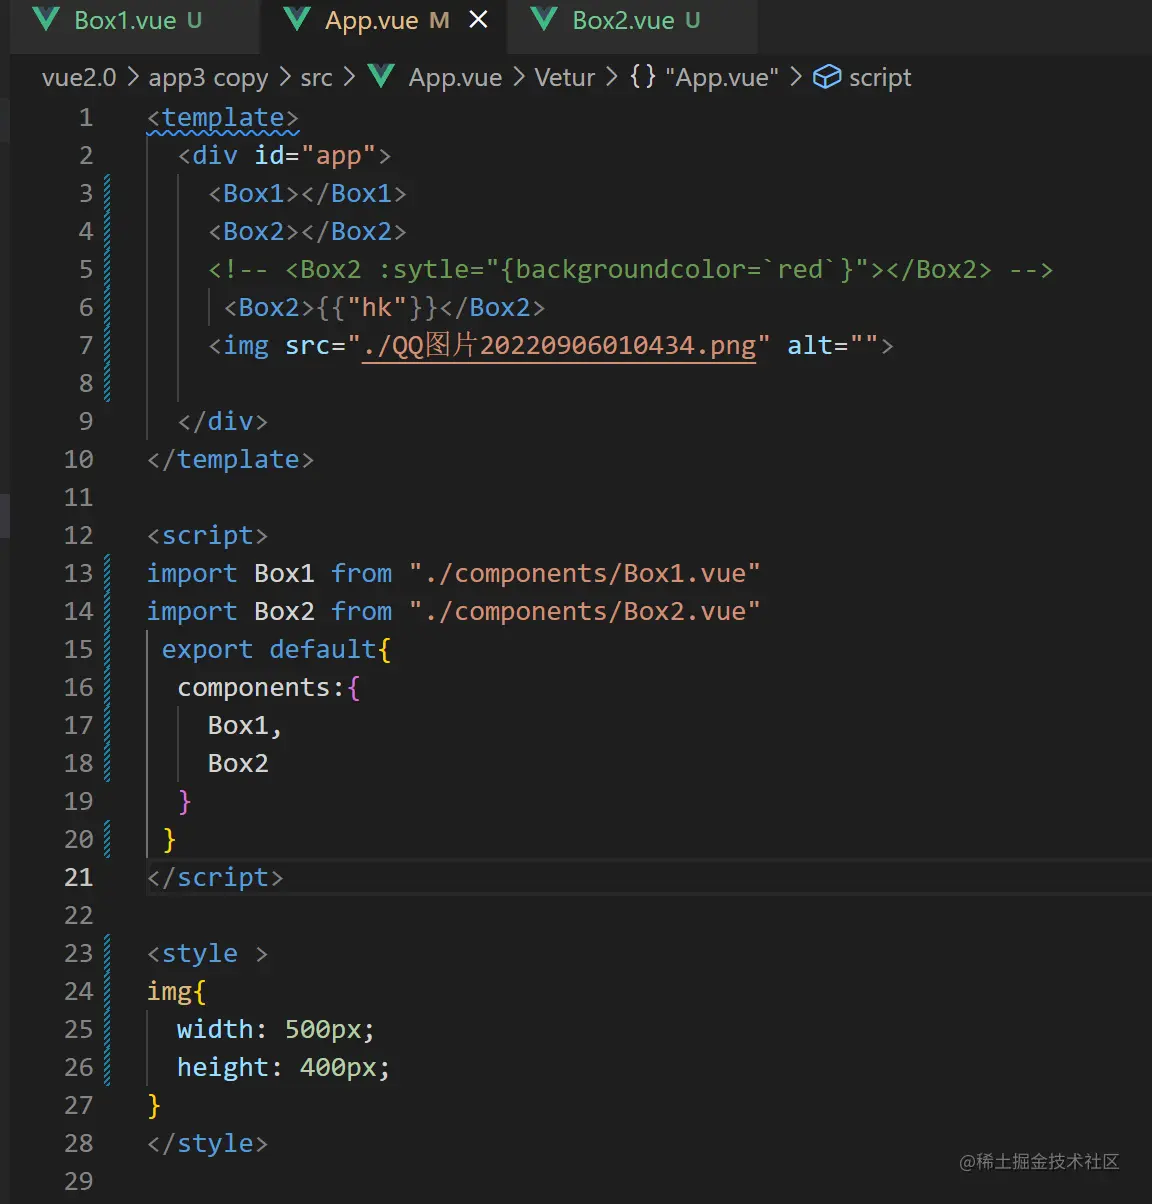
Task: Open the app3 copy breadcrumb folder
Action: point(208,78)
